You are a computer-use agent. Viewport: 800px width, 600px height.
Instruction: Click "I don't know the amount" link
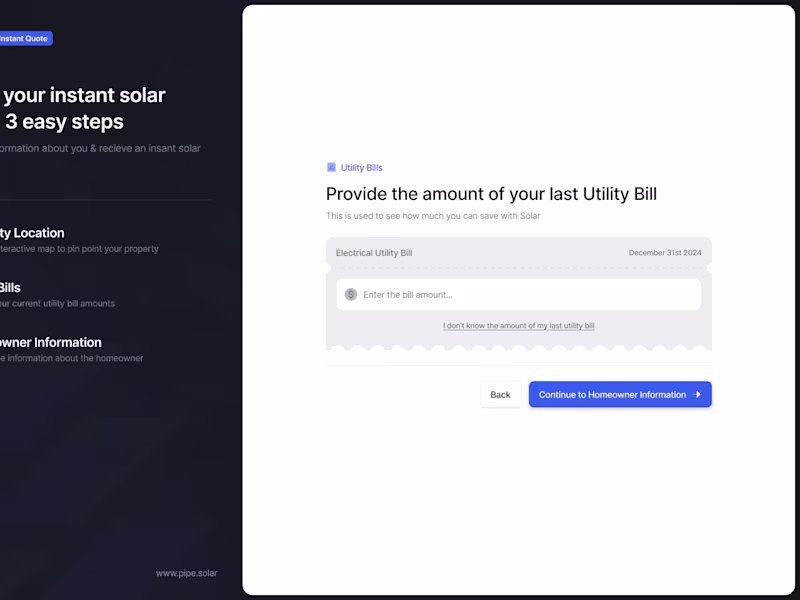click(x=518, y=326)
